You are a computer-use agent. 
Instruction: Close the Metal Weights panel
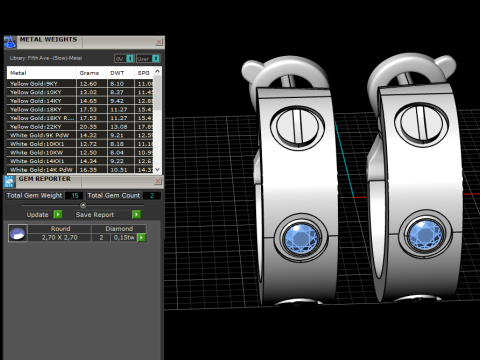(x=159, y=42)
